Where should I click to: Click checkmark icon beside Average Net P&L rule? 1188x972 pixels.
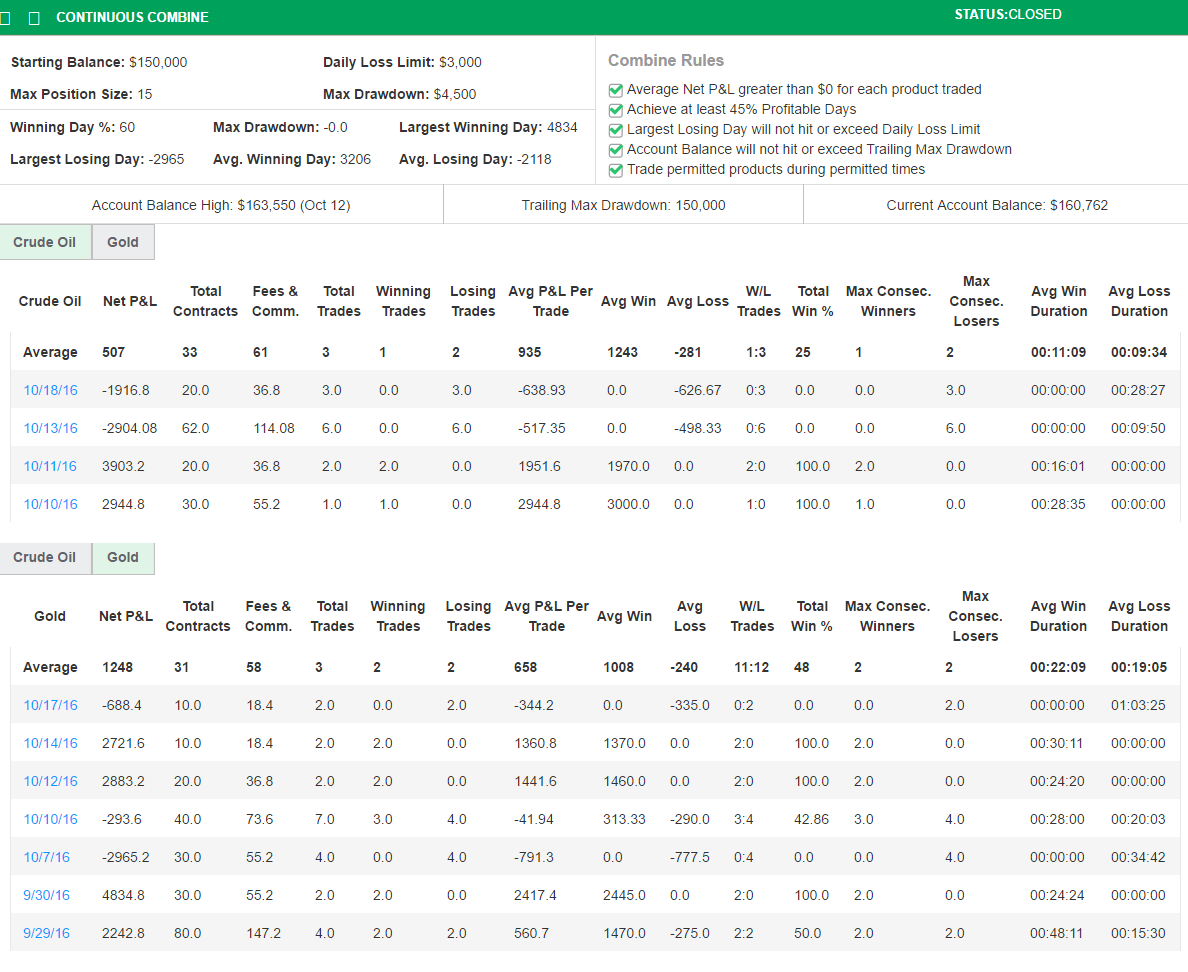[615, 89]
